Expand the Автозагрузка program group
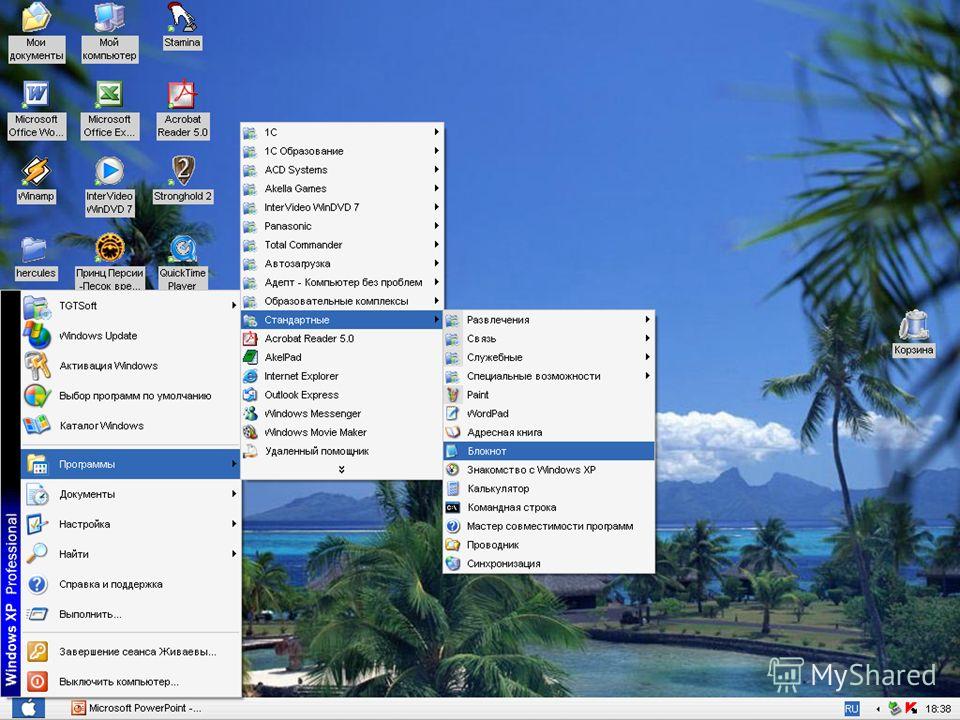The width and height of the screenshot is (960, 720). click(x=342, y=263)
